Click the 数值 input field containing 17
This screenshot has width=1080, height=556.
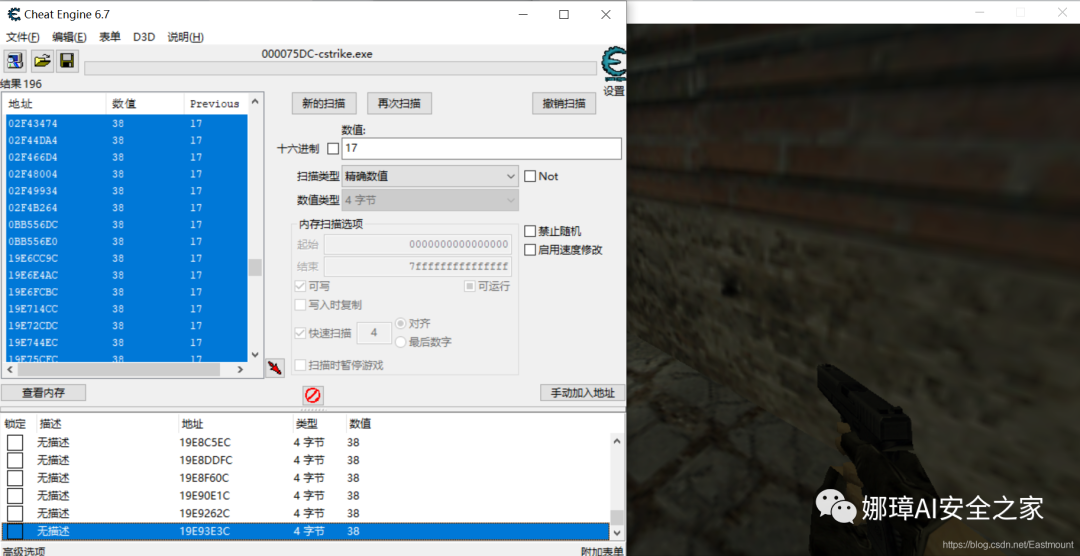pos(481,148)
